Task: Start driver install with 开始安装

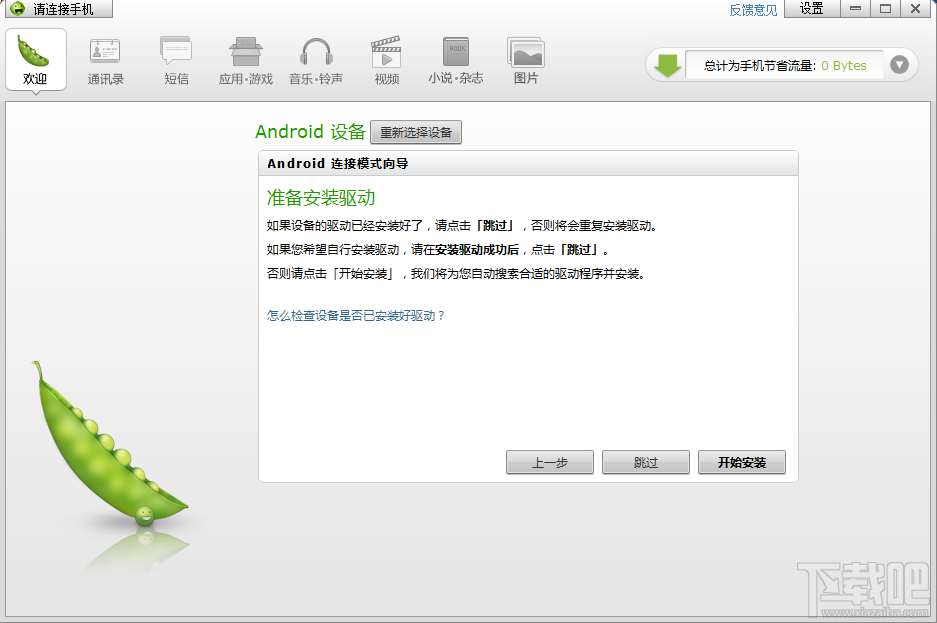Action: [x=742, y=462]
